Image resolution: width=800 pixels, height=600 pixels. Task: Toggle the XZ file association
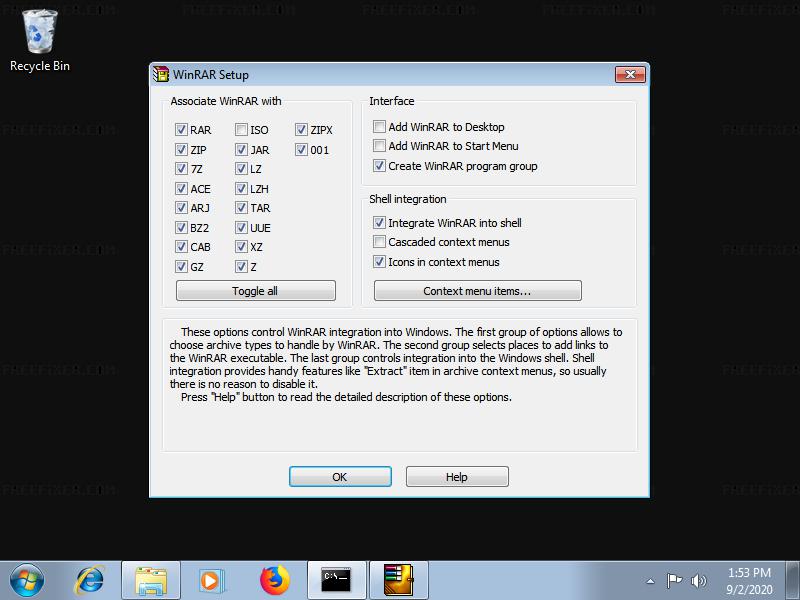tap(241, 247)
